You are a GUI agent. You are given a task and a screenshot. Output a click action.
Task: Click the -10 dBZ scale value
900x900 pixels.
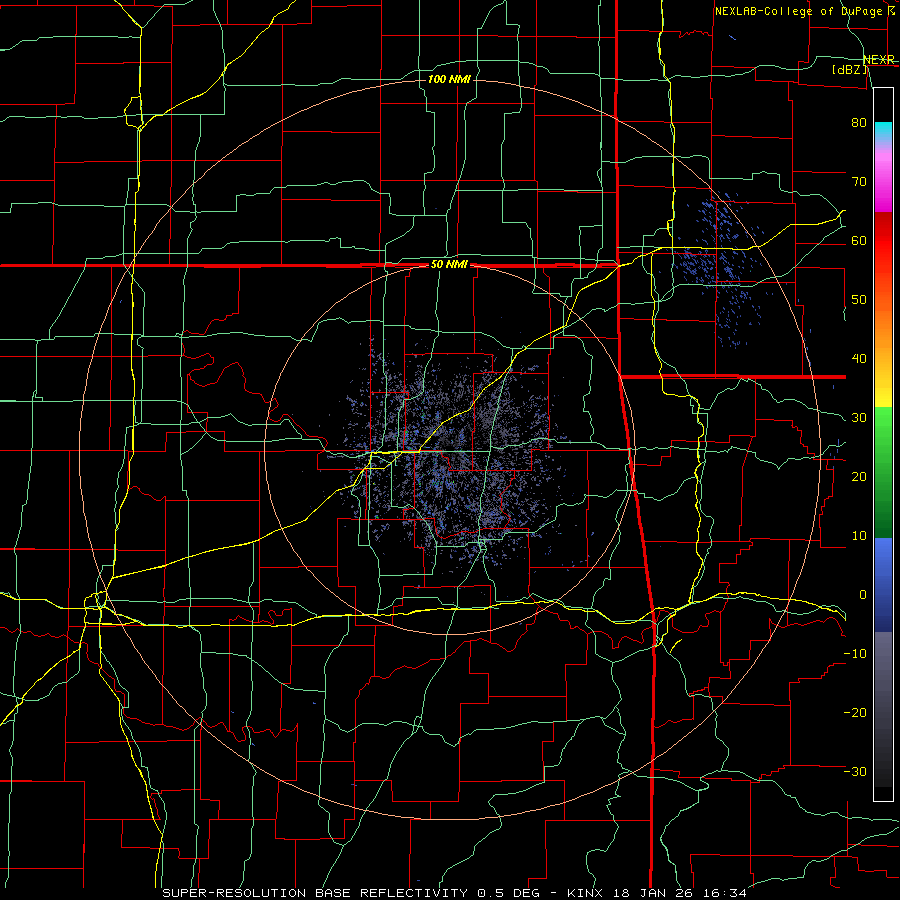click(x=855, y=654)
